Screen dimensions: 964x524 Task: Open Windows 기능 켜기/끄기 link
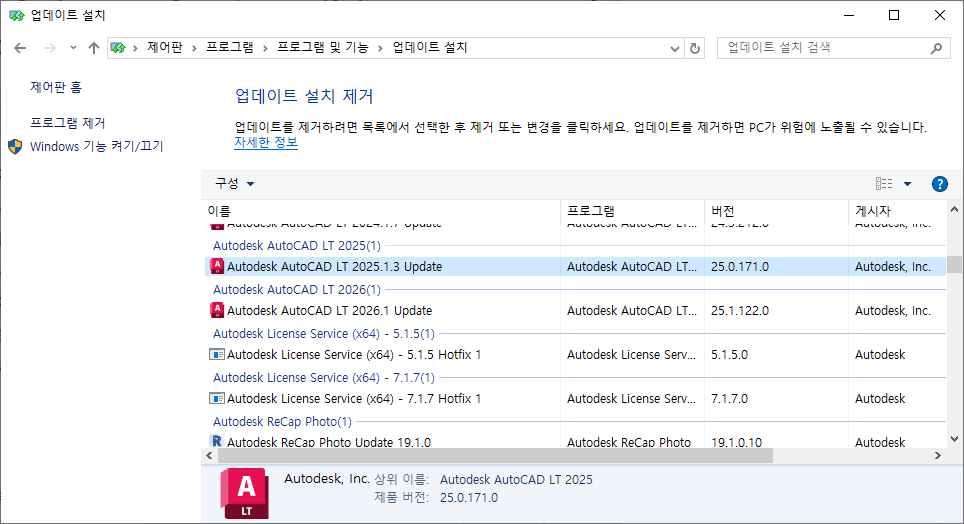tap(96, 147)
